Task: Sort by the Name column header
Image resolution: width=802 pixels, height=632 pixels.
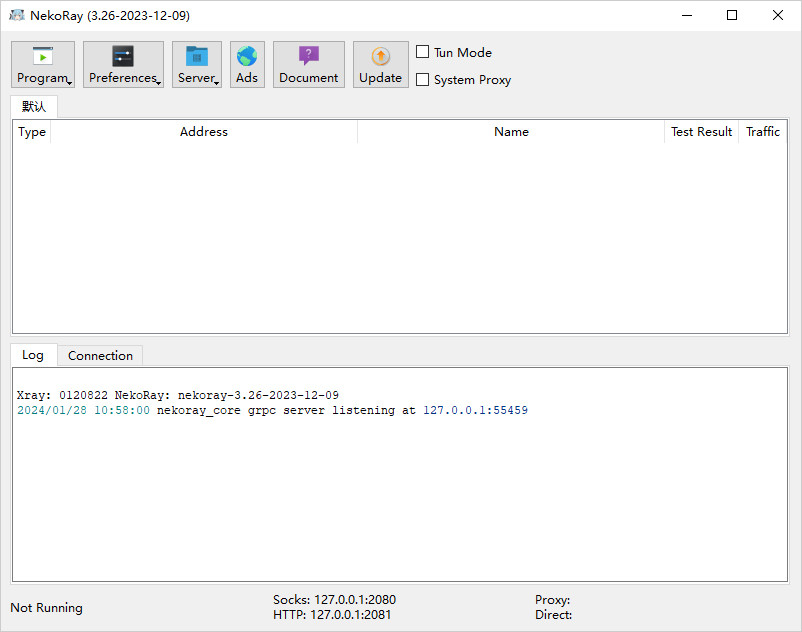Action: click(511, 132)
